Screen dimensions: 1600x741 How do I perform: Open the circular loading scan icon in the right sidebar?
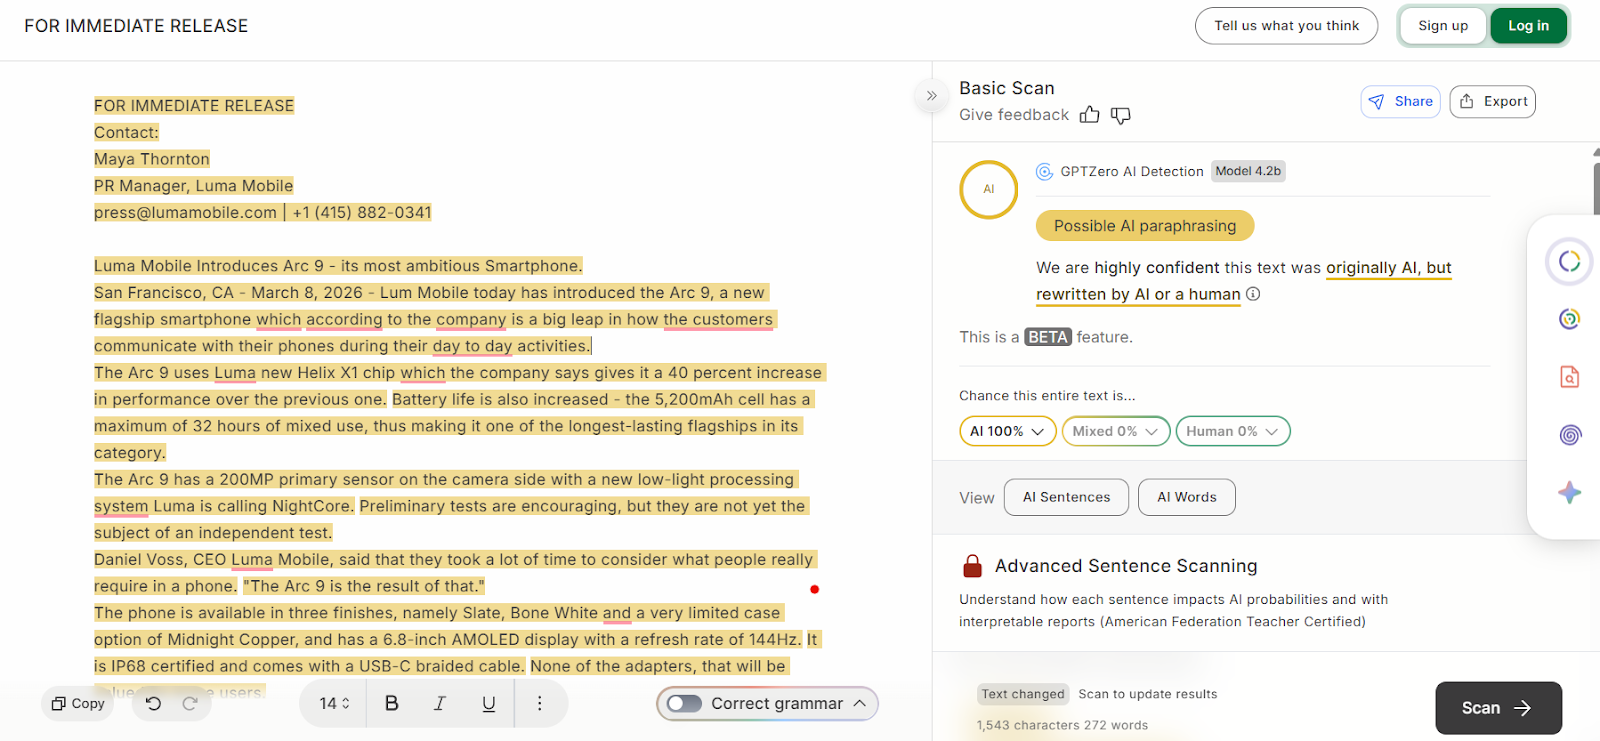[x=1569, y=262]
